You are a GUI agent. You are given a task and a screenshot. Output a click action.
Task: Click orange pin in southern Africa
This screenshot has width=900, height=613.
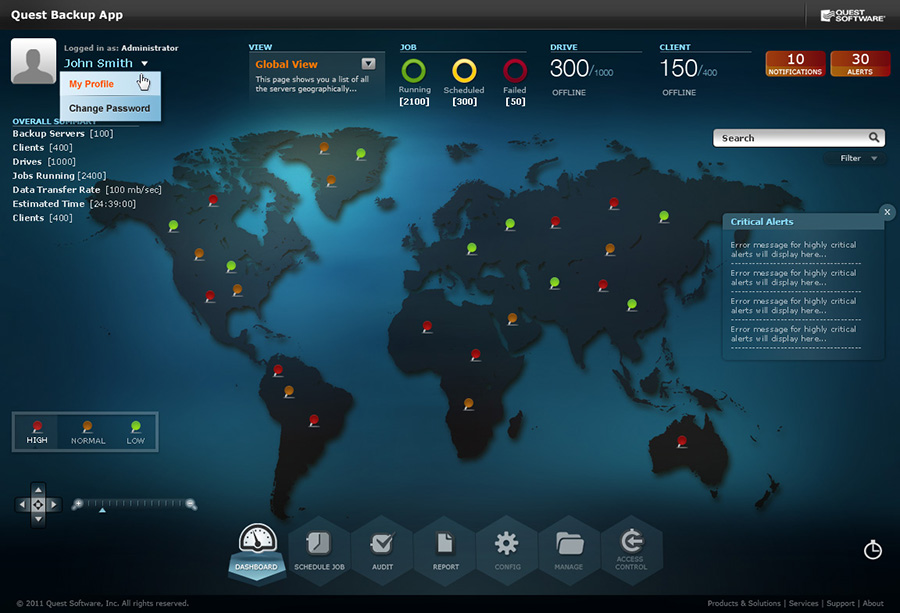click(468, 404)
